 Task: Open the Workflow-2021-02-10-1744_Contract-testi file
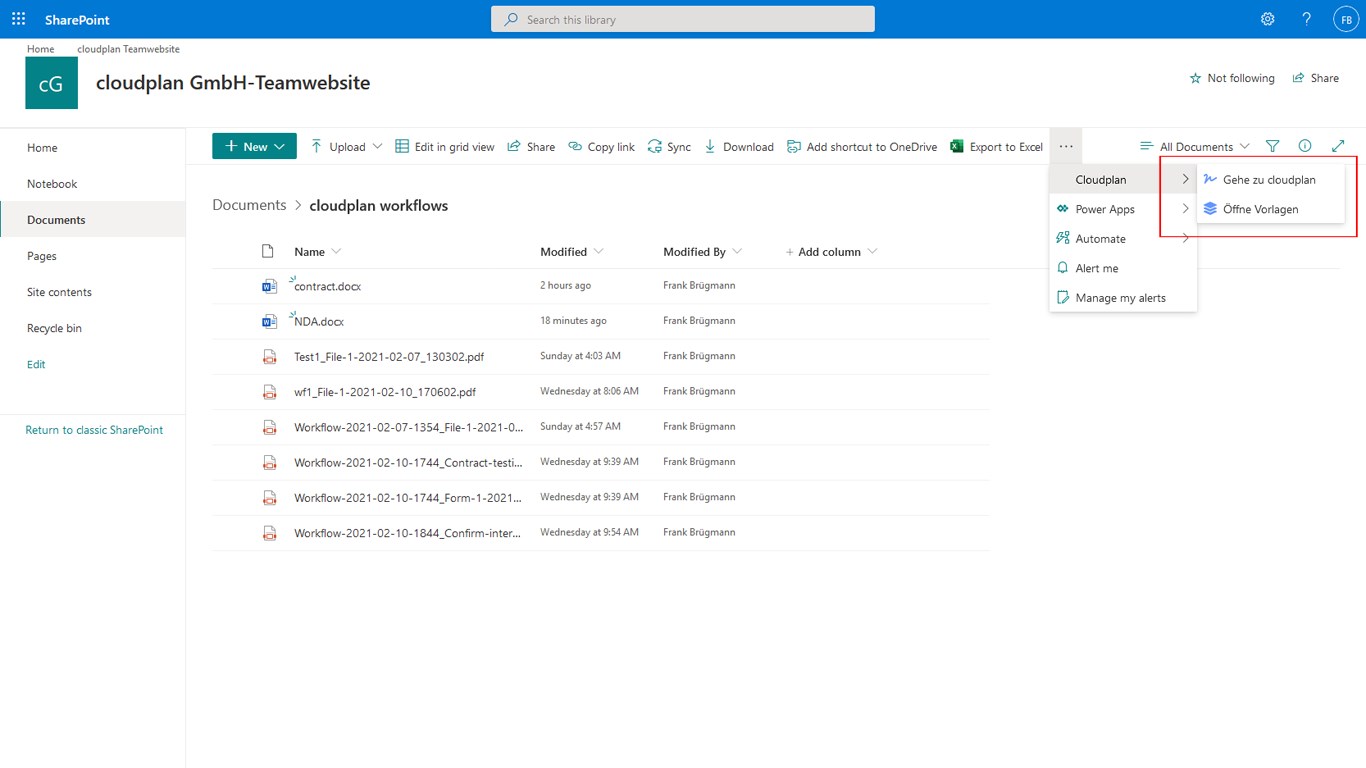tap(408, 462)
